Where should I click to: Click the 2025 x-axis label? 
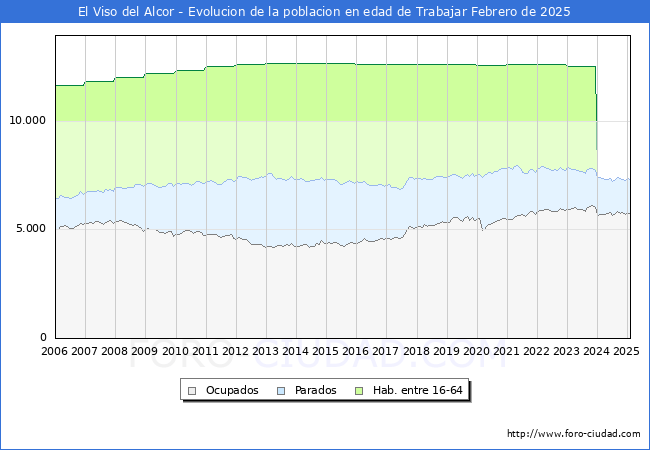626,351
